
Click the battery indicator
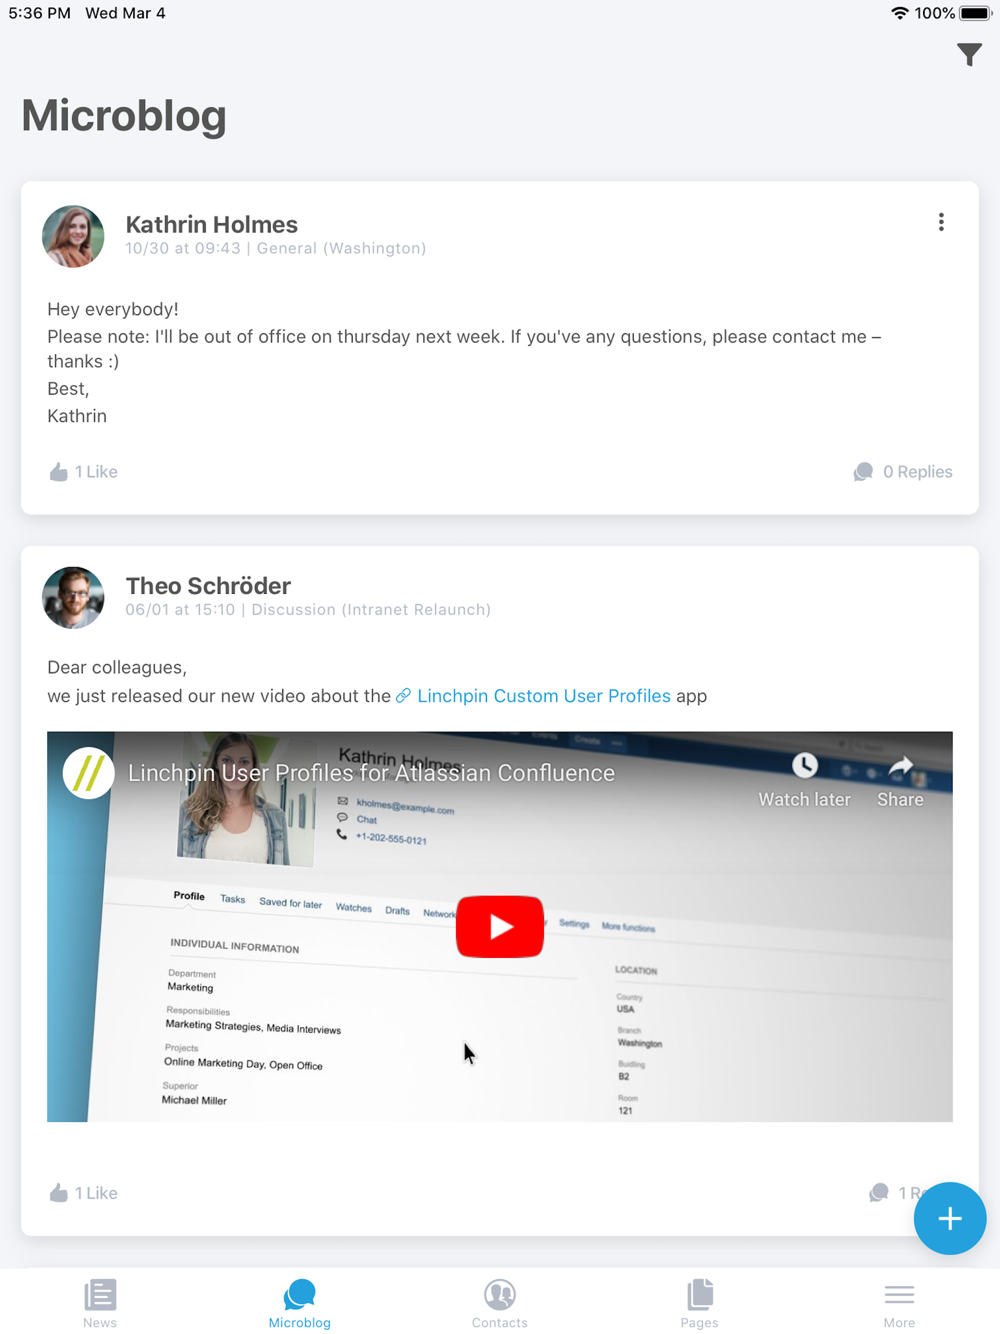point(975,13)
